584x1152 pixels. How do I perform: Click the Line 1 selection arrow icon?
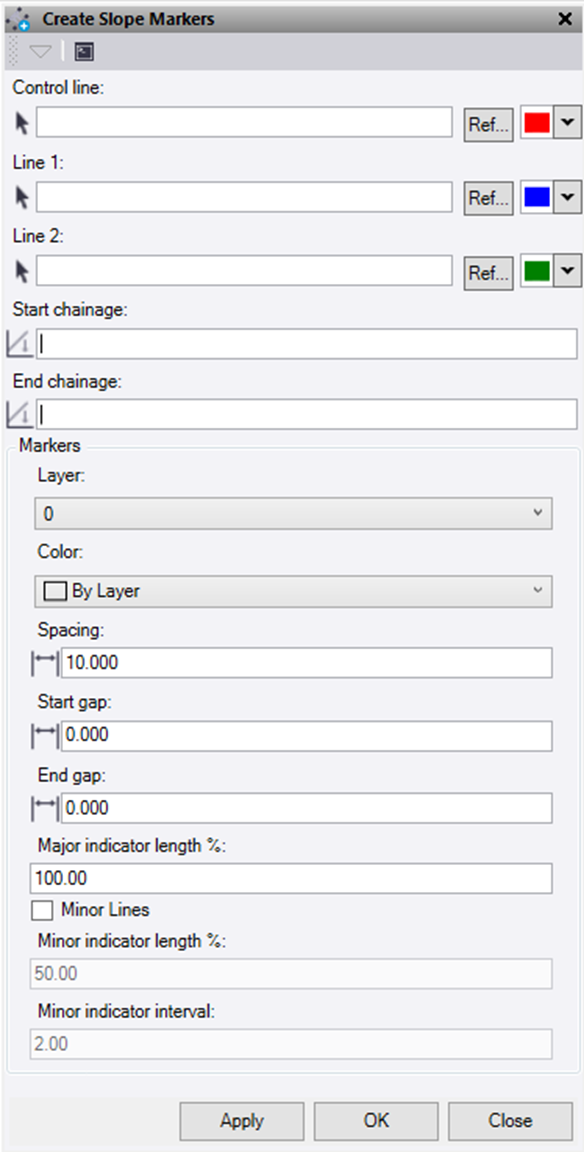click(x=21, y=197)
